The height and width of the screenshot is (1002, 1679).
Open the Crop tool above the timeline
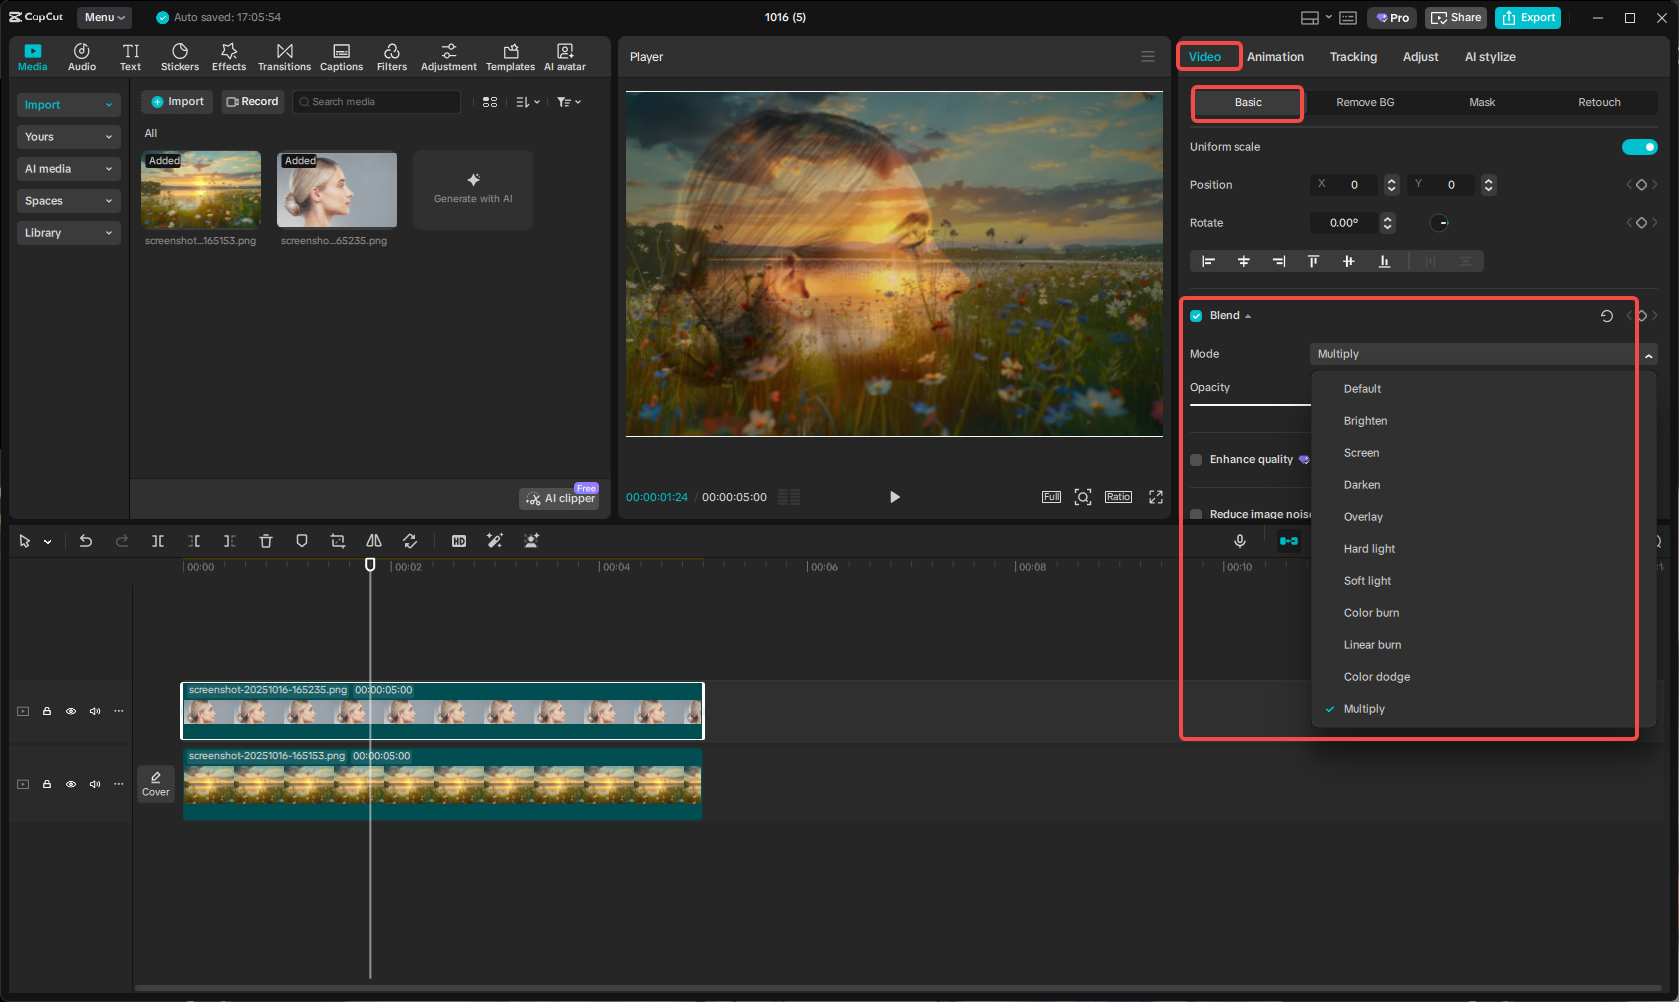click(338, 540)
